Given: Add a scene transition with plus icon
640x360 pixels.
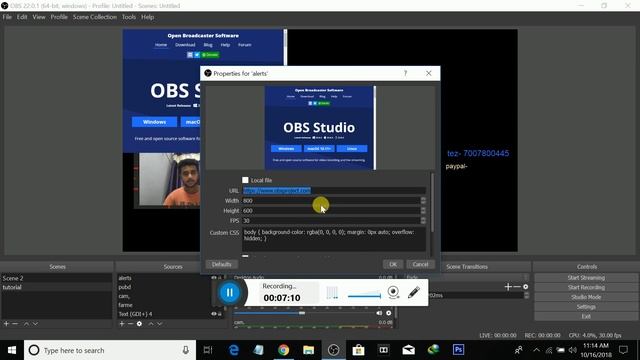Looking at the screenshot, I should tap(508, 287).
